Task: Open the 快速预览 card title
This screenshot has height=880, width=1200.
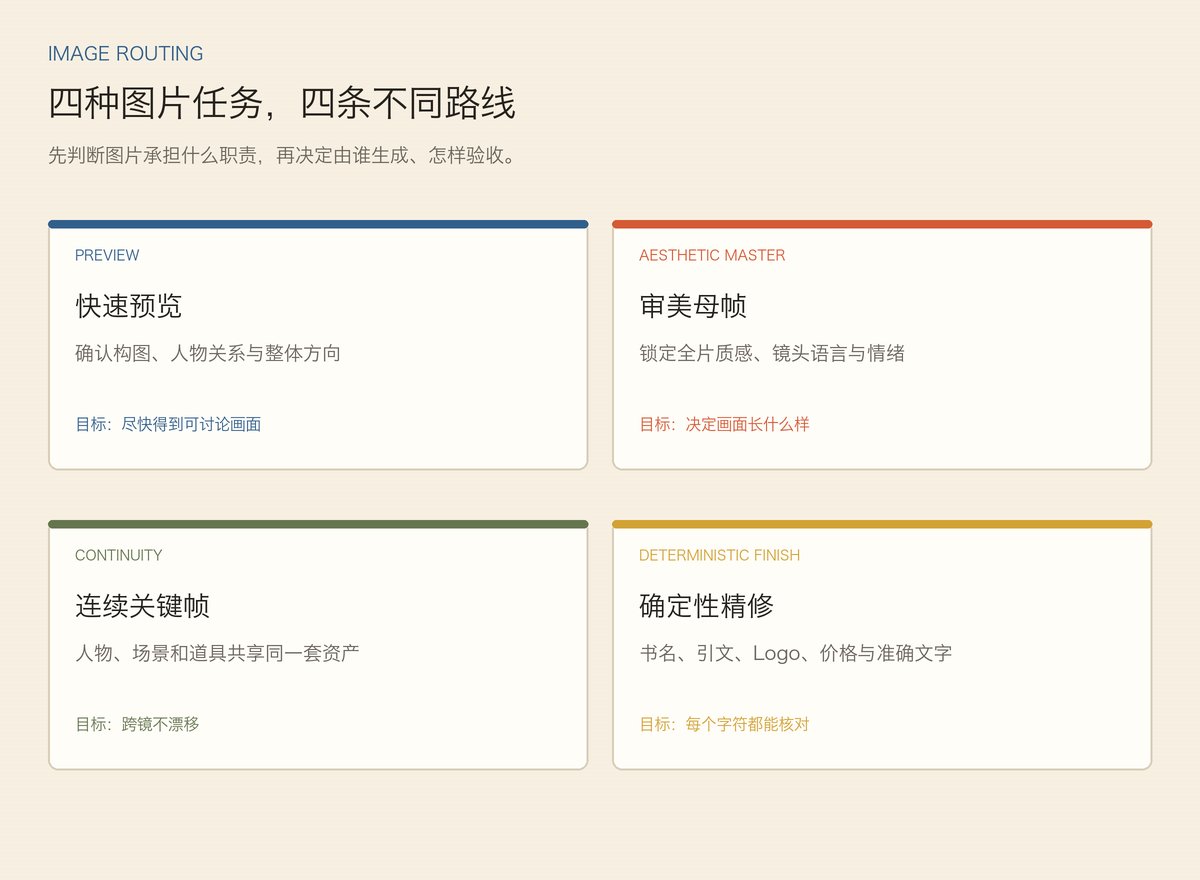Action: 129,306
